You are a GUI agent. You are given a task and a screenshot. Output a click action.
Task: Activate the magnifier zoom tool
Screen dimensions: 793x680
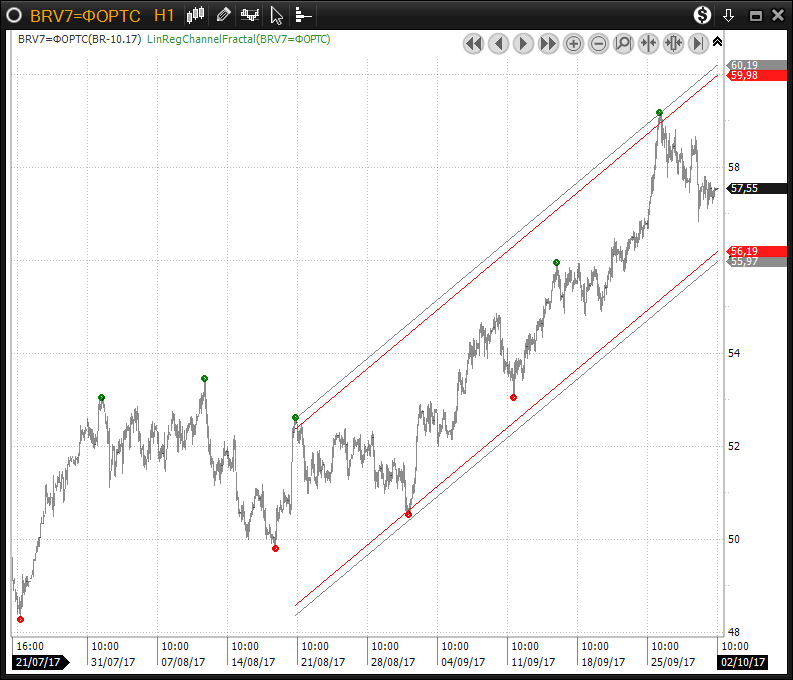pyautogui.click(x=623, y=43)
